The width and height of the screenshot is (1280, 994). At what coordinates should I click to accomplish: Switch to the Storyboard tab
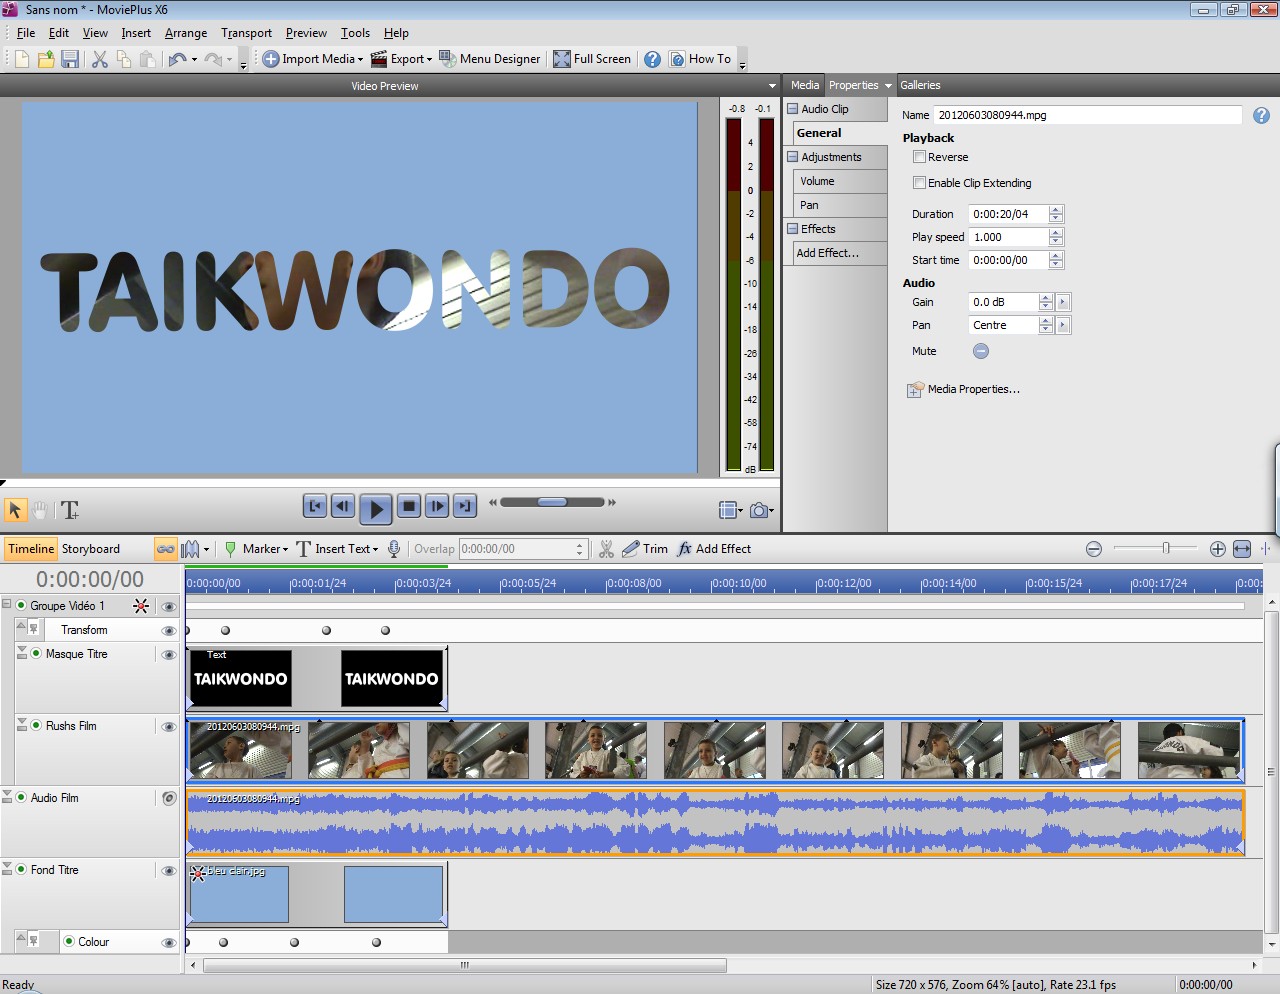pyautogui.click(x=91, y=549)
